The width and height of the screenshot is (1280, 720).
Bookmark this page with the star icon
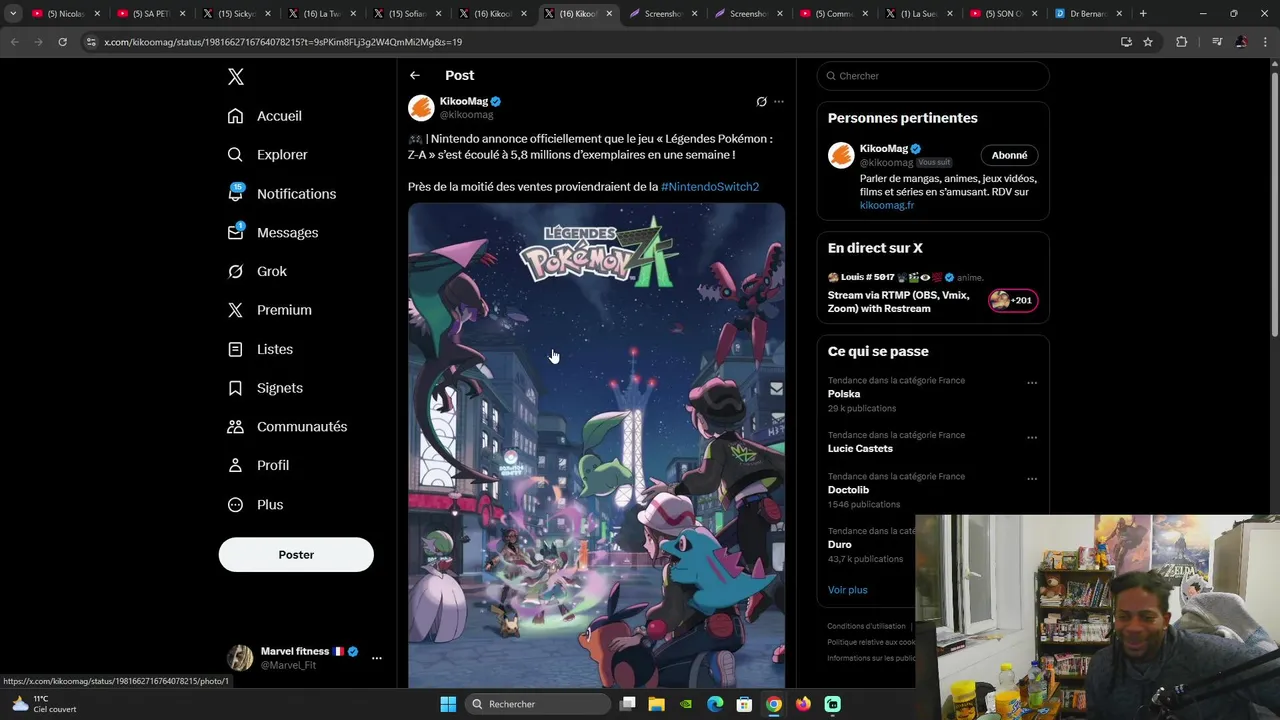(1148, 42)
